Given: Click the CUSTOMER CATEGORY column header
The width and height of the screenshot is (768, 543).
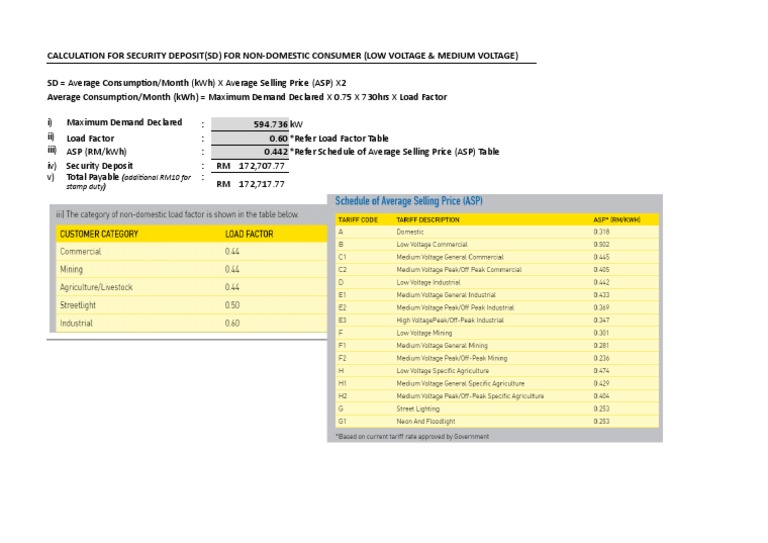Looking at the screenshot, I should 99,234.
